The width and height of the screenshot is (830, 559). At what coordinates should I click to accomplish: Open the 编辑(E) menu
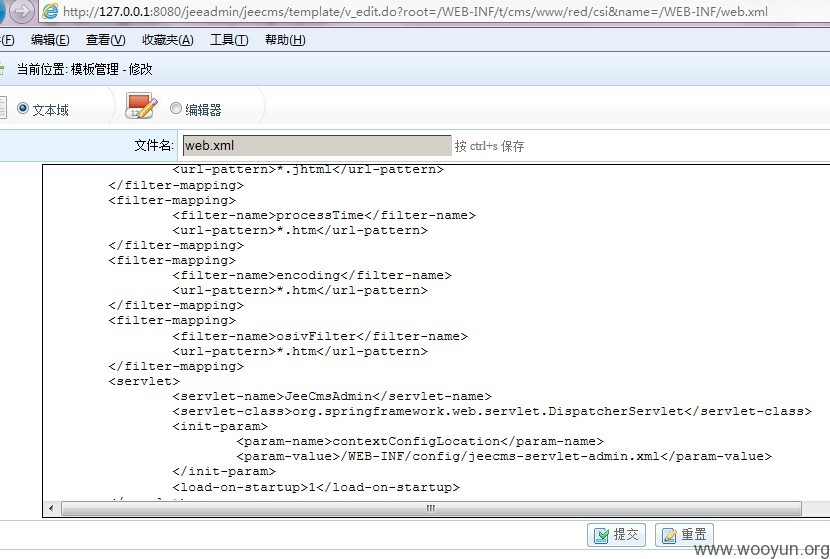[50, 40]
